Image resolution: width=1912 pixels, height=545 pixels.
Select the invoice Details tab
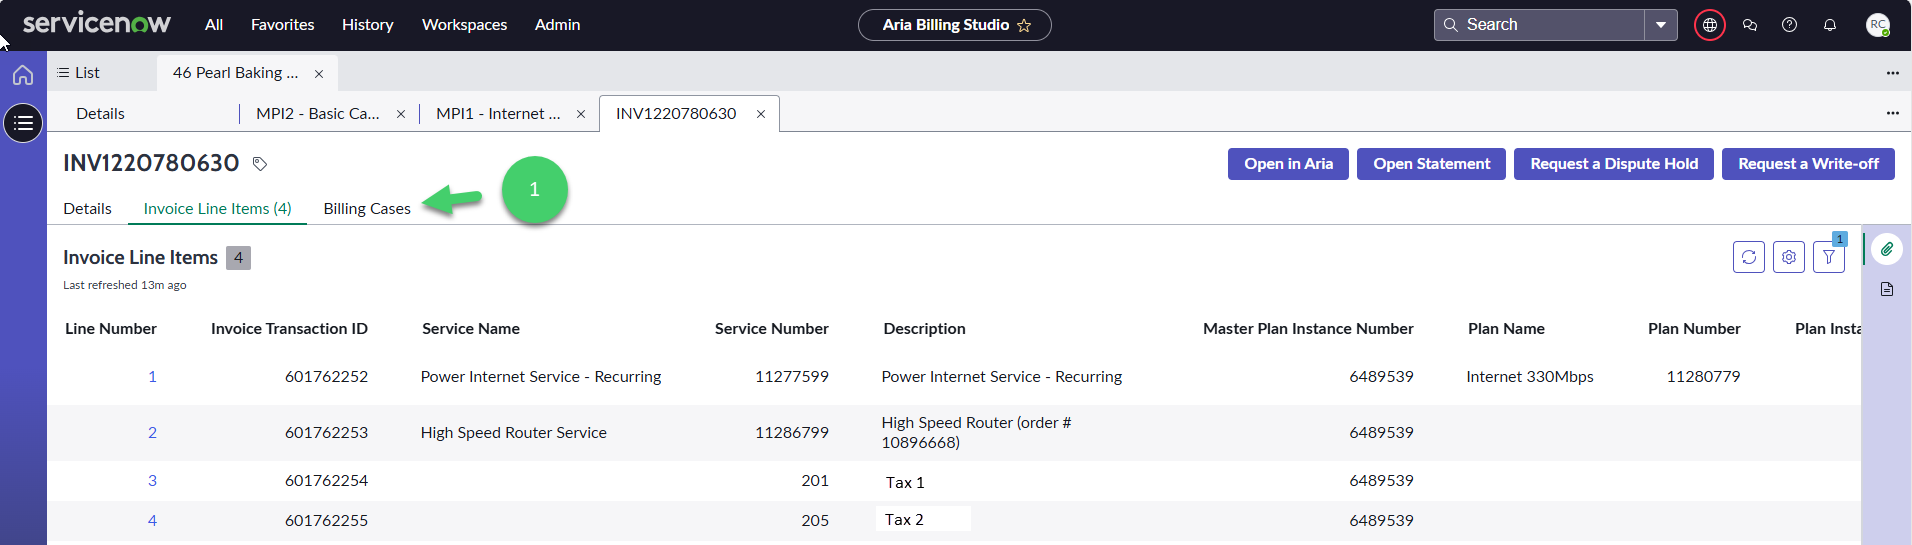click(88, 209)
